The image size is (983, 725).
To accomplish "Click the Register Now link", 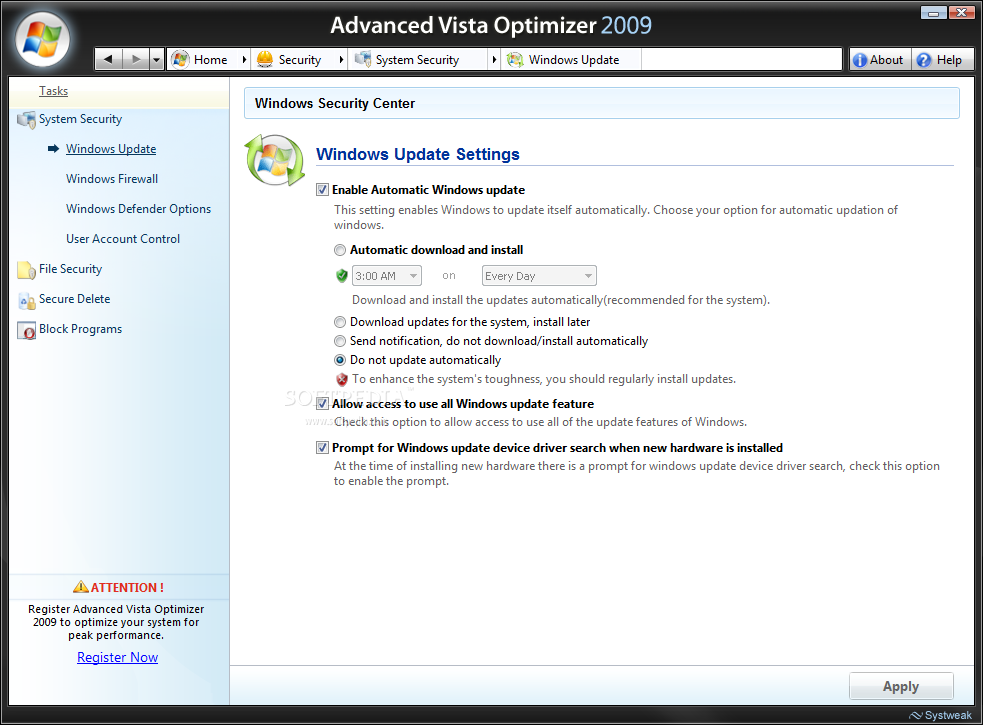I will coord(117,657).
